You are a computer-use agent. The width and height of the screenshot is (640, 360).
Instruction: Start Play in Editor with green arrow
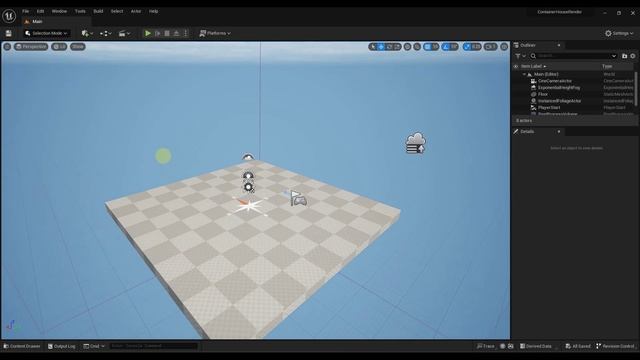(148, 33)
